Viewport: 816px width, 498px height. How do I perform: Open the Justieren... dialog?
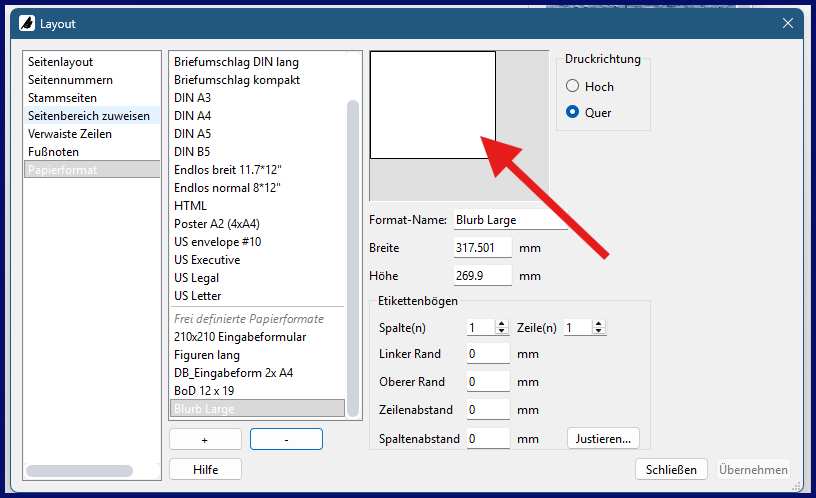pyautogui.click(x=603, y=438)
